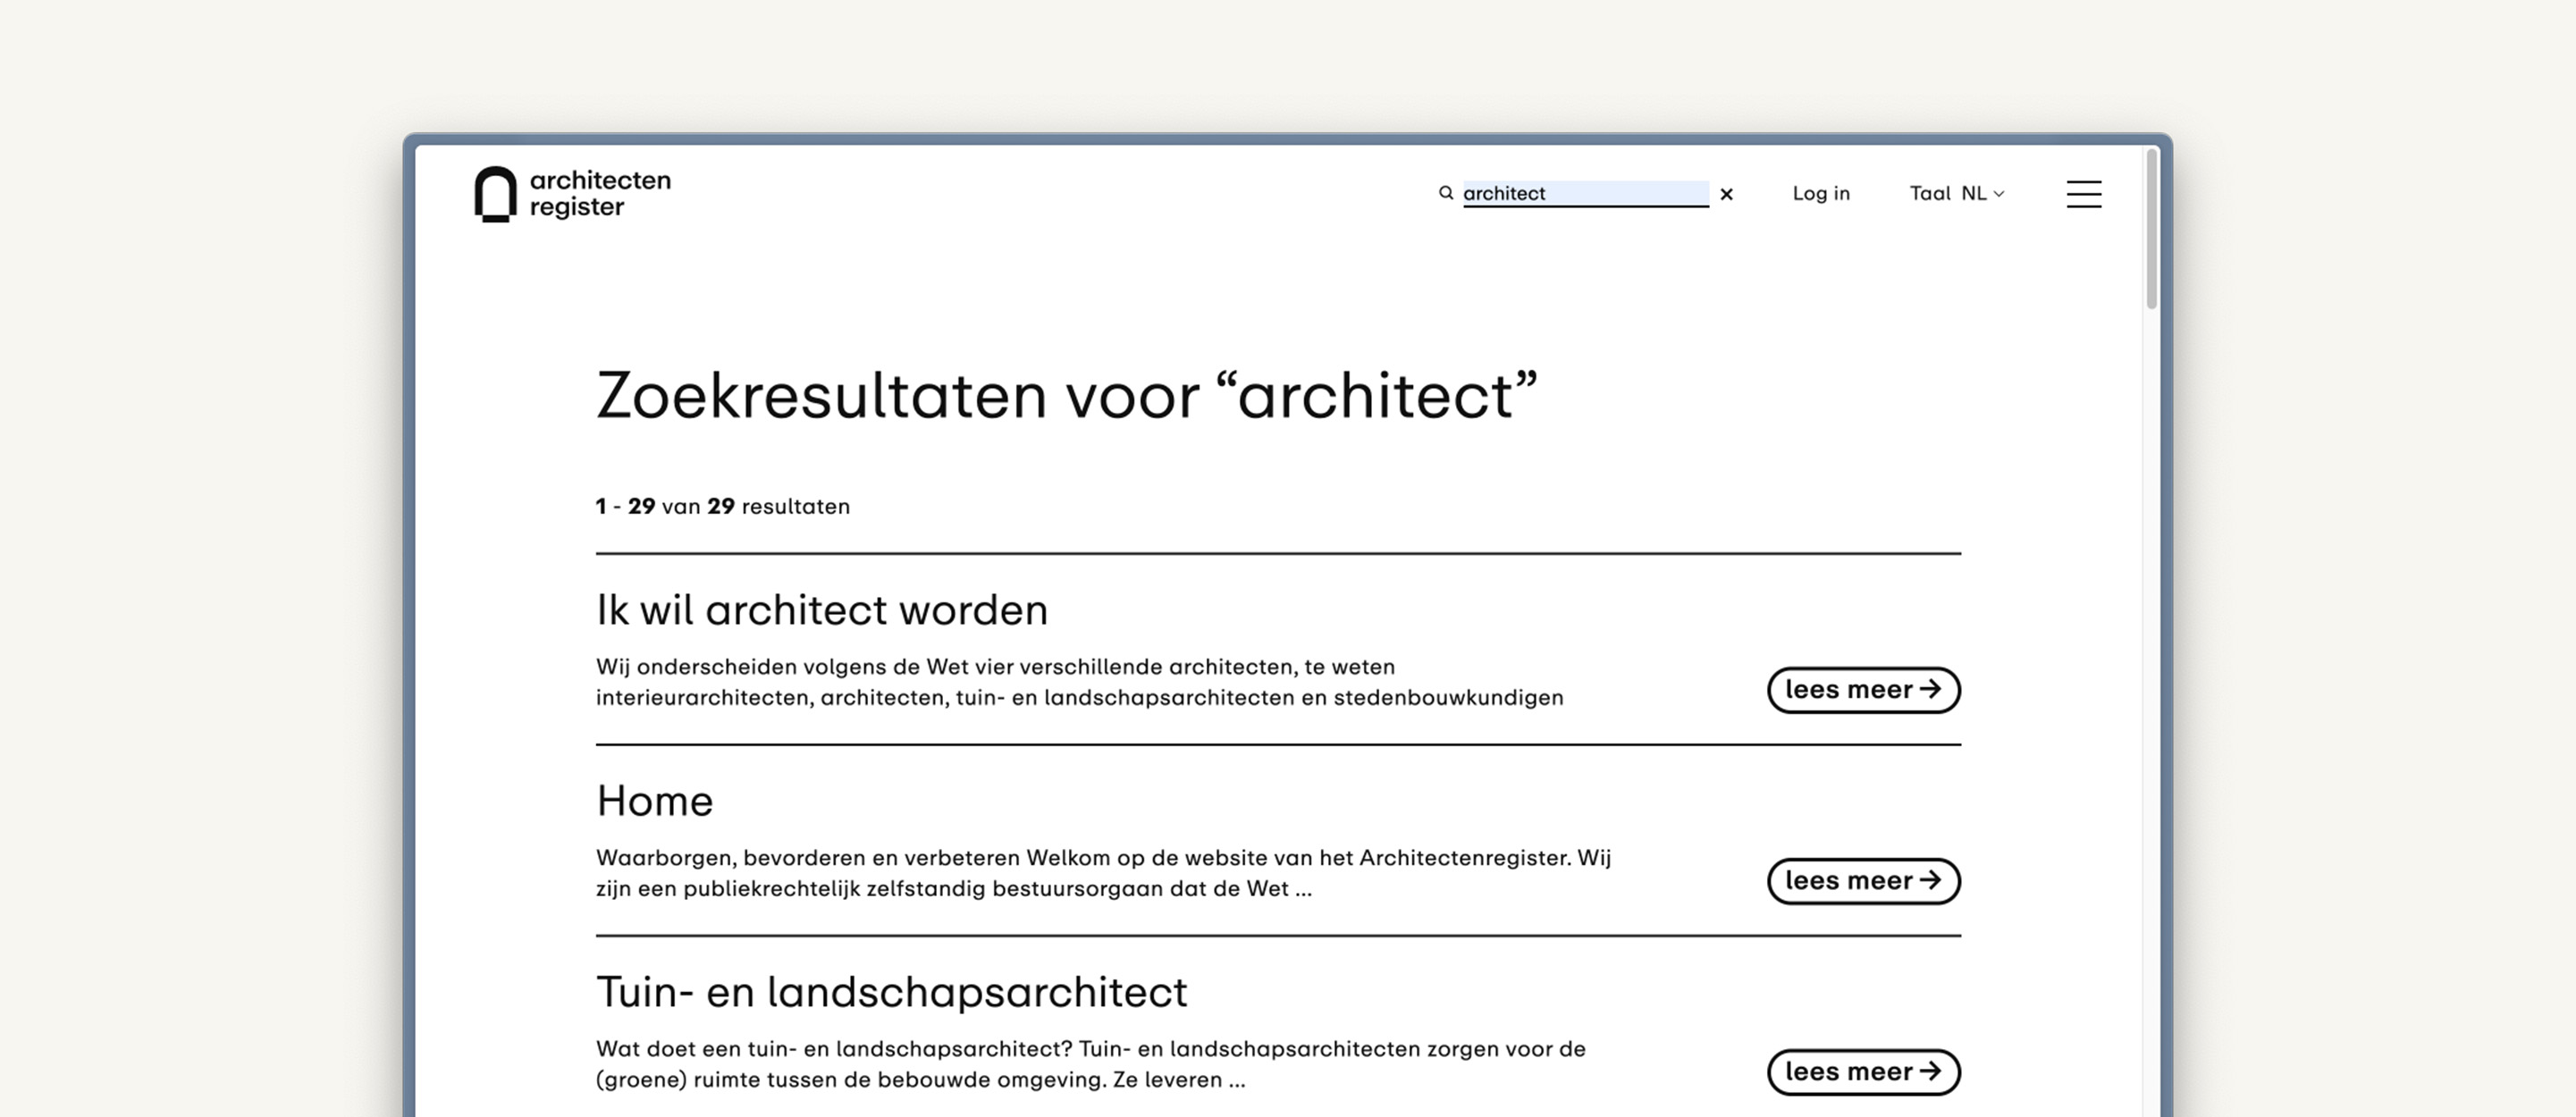Viewport: 2576px width, 1117px height.
Task: Open the architectenregister home logo
Action: tap(573, 194)
